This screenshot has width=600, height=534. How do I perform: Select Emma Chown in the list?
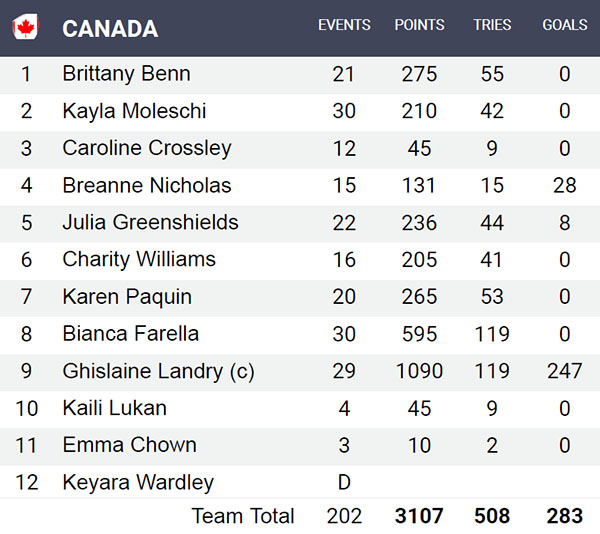[x=129, y=445]
